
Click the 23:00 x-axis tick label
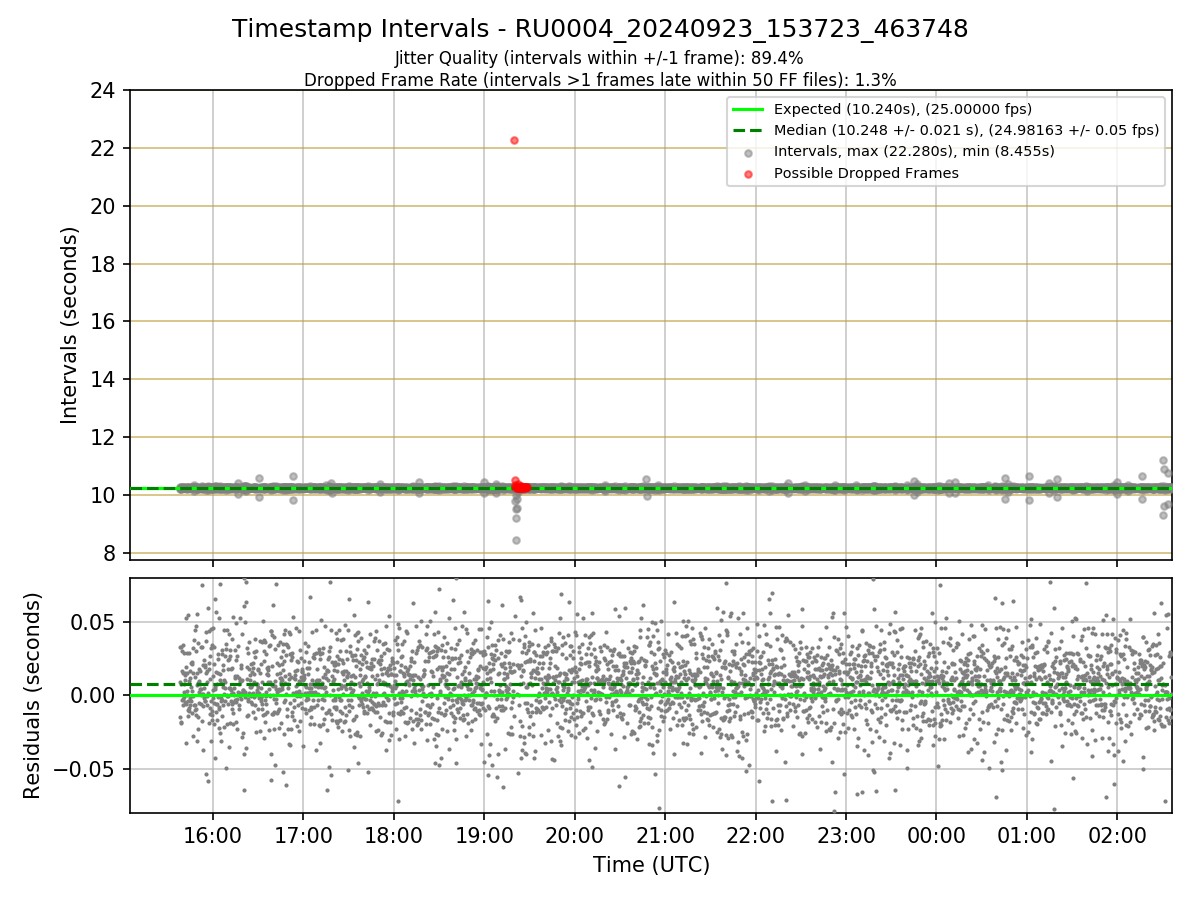pyautogui.click(x=846, y=834)
